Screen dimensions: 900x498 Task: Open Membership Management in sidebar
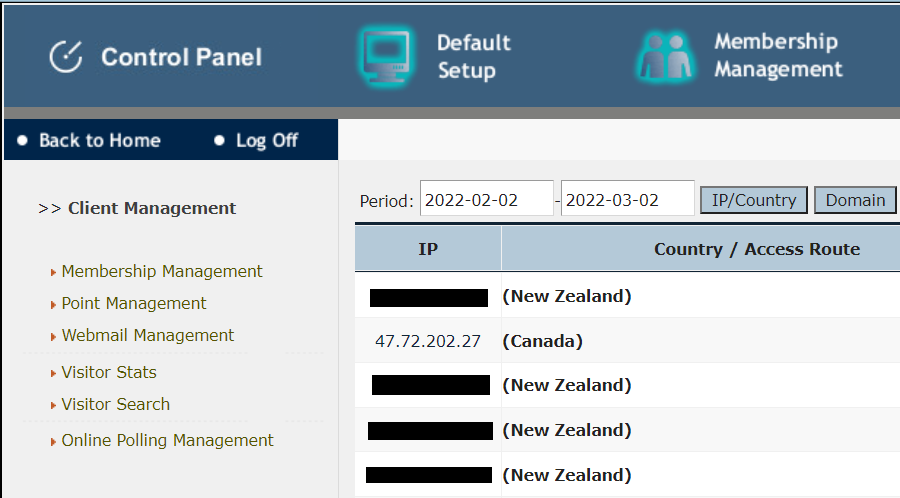pos(162,271)
